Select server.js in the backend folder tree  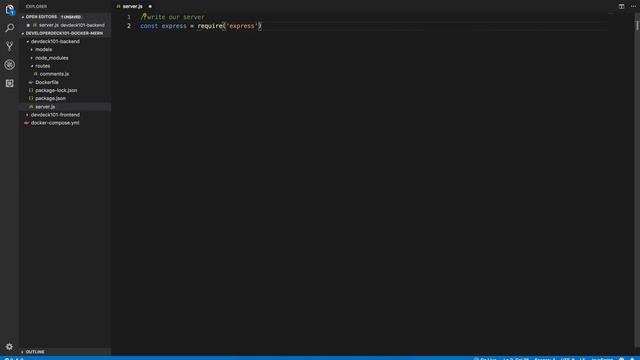click(x=45, y=107)
